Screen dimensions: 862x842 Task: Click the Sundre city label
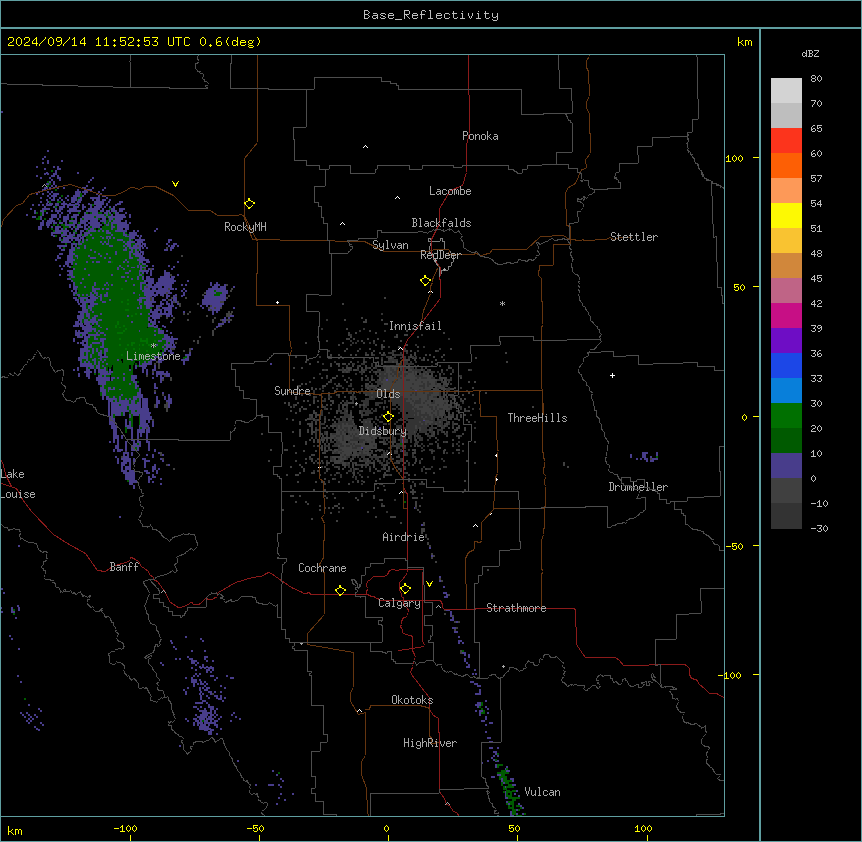[x=292, y=391]
